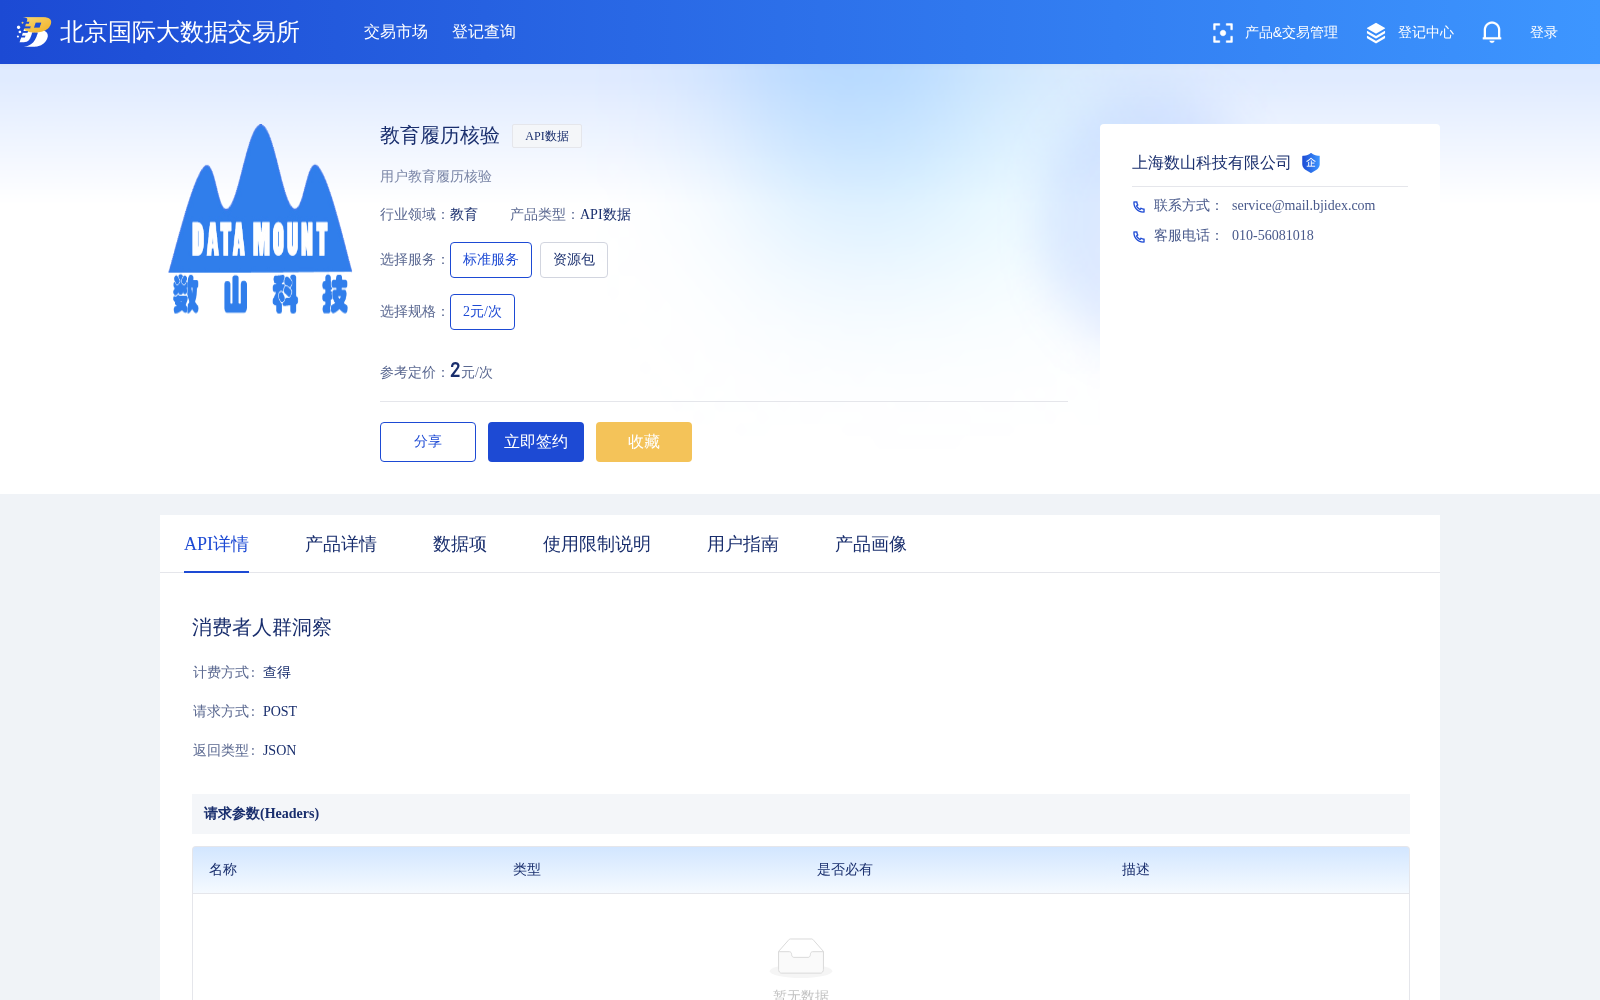The height and width of the screenshot is (1000, 1600).
Task: Switch to the 使用限制说明 tab
Action: (x=597, y=544)
